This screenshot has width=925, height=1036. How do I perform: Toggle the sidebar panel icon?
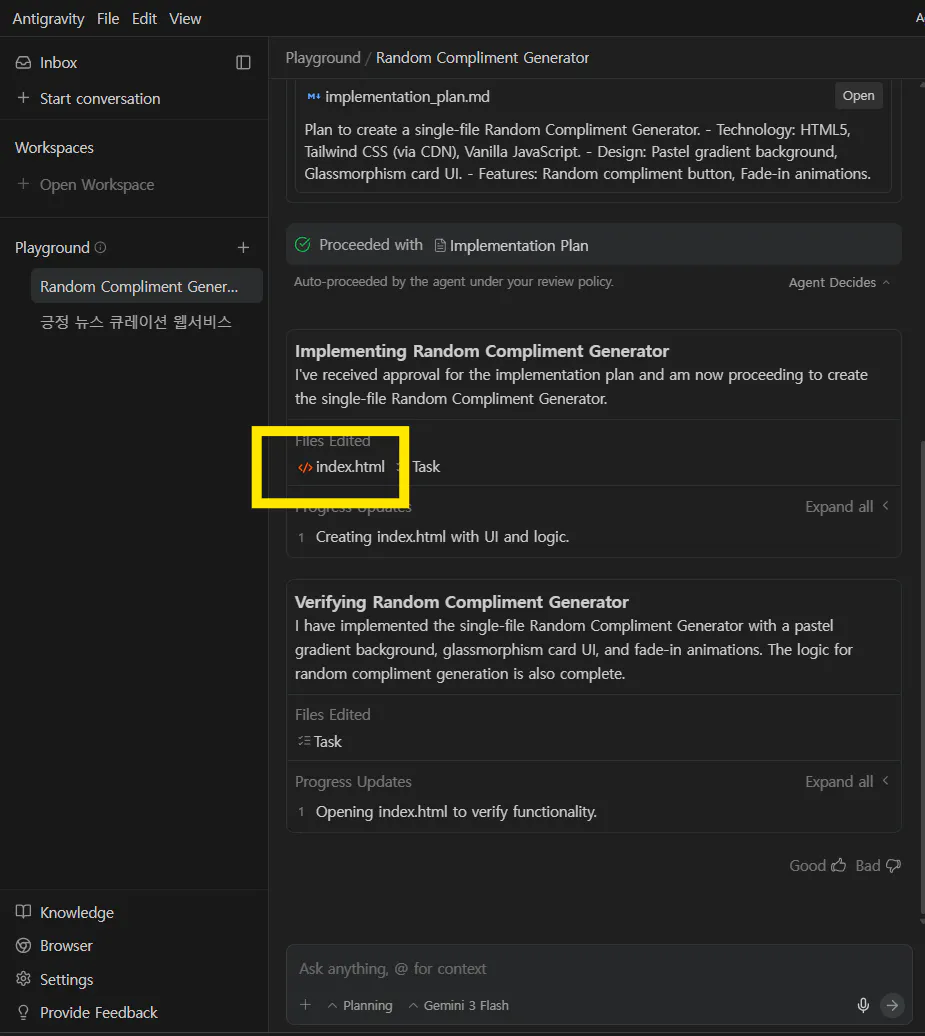click(243, 62)
